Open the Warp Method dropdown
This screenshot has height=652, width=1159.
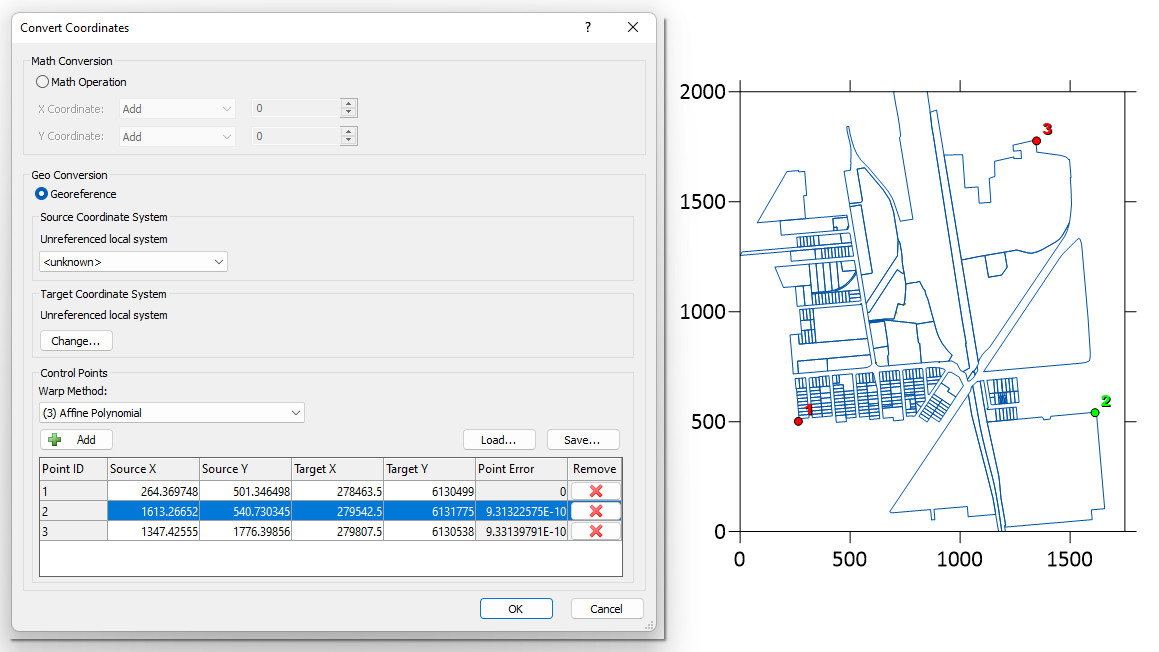click(x=170, y=412)
